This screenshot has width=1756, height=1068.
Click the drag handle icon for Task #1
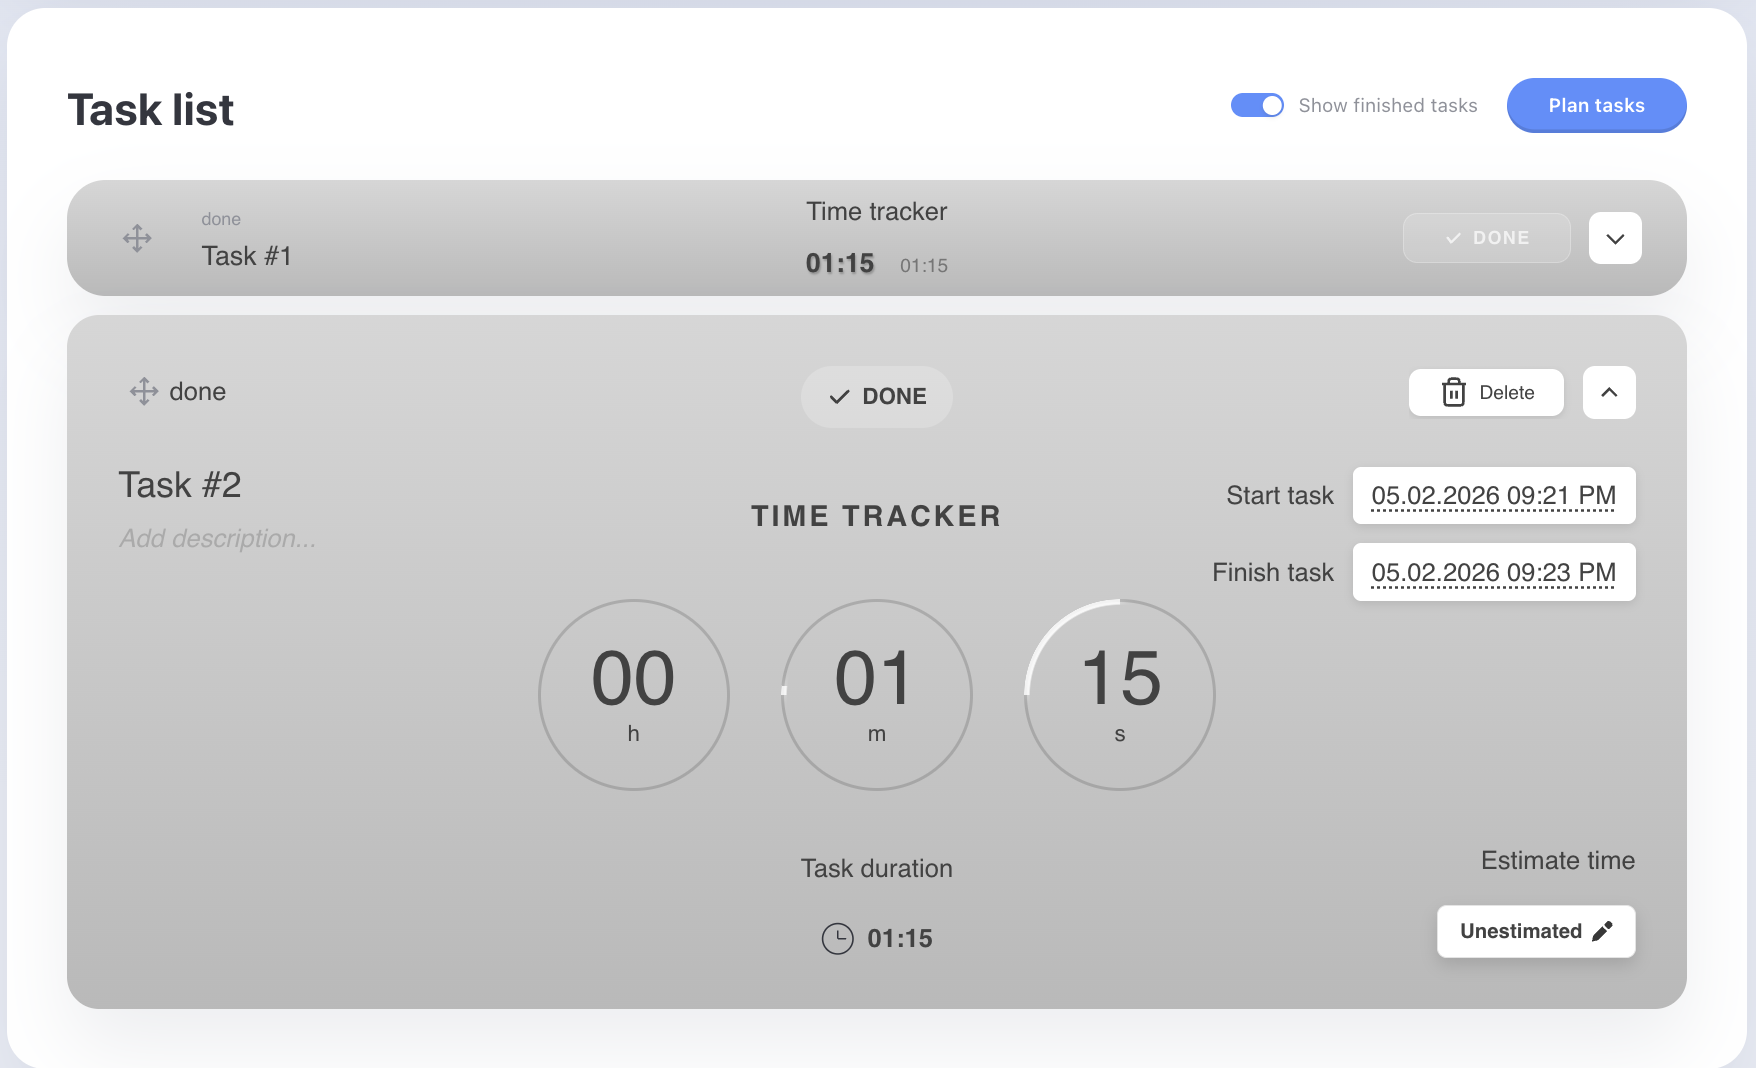point(137,238)
